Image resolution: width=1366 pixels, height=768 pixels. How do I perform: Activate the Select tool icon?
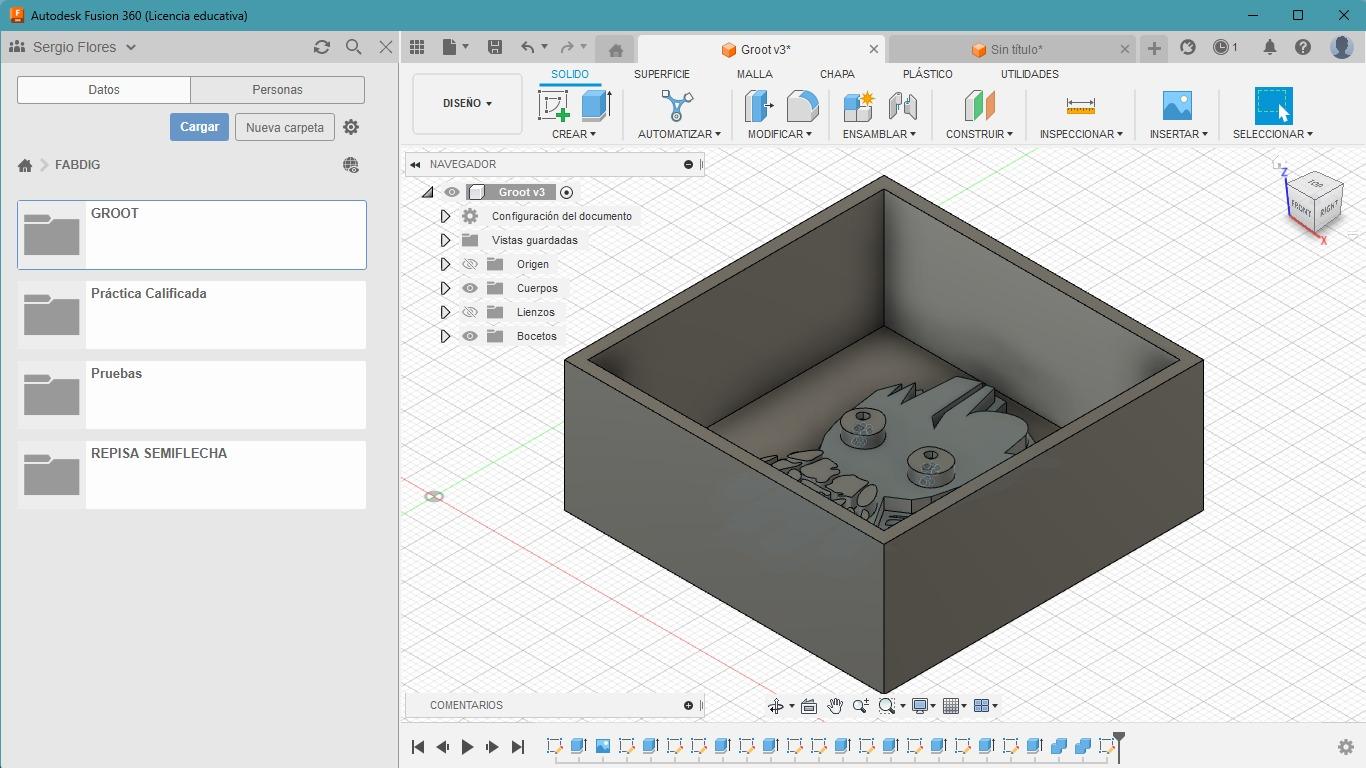(x=1273, y=105)
